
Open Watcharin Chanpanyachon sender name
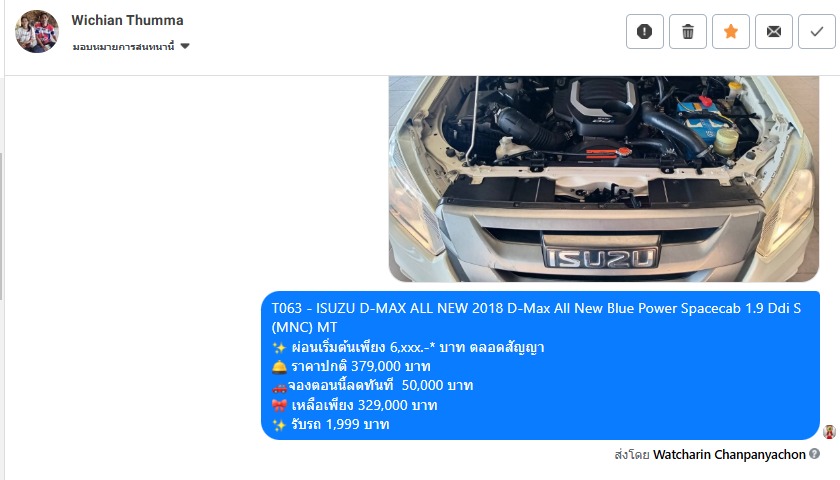[729, 455]
